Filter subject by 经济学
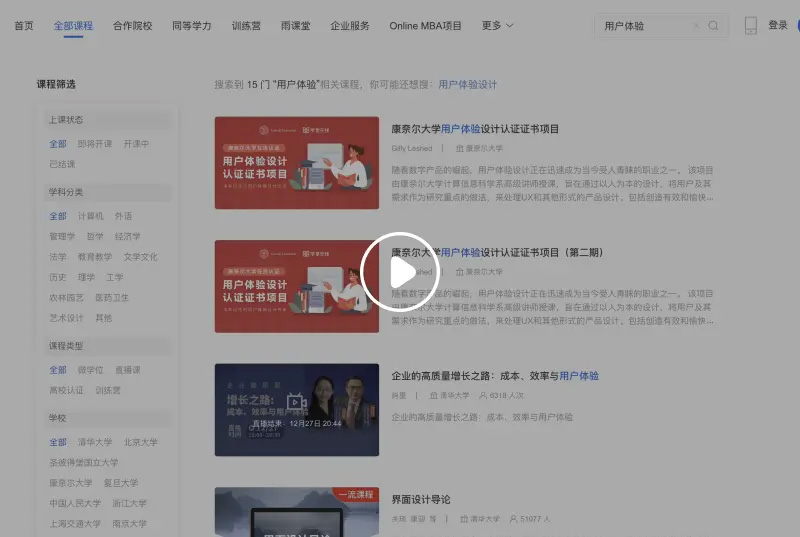Screen dimensions: 800x537 127,237
